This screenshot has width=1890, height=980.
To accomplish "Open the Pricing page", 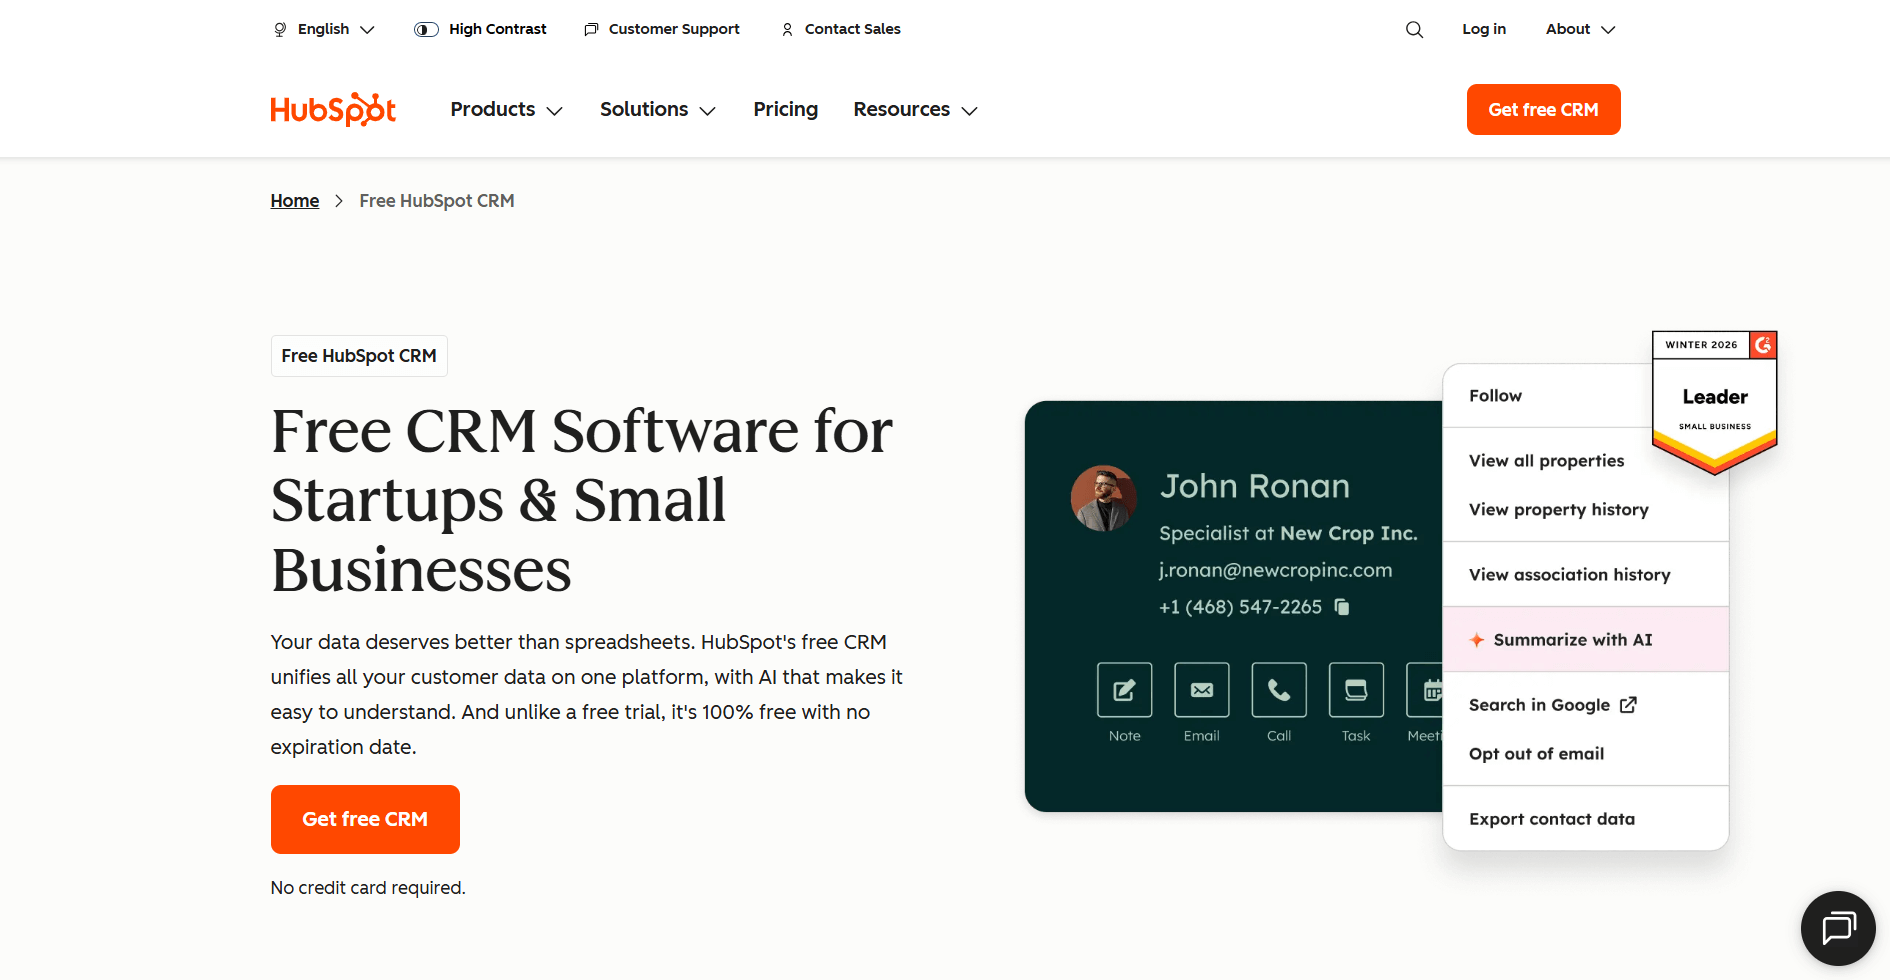I will click(786, 109).
